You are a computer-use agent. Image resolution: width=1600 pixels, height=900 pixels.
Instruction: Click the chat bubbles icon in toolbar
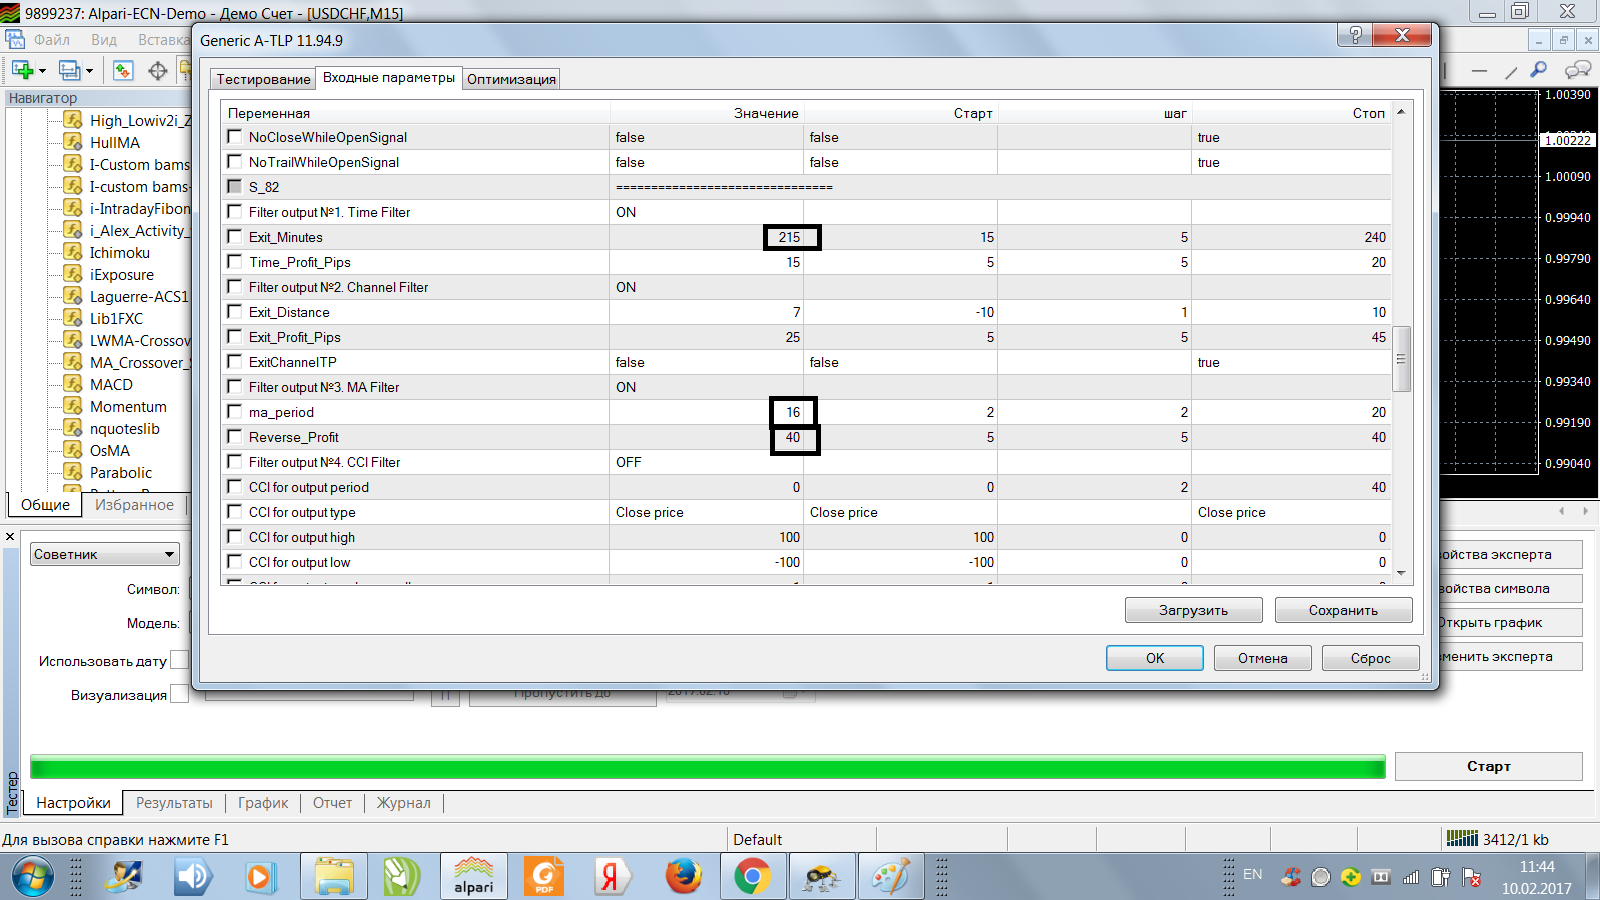coord(1578,69)
